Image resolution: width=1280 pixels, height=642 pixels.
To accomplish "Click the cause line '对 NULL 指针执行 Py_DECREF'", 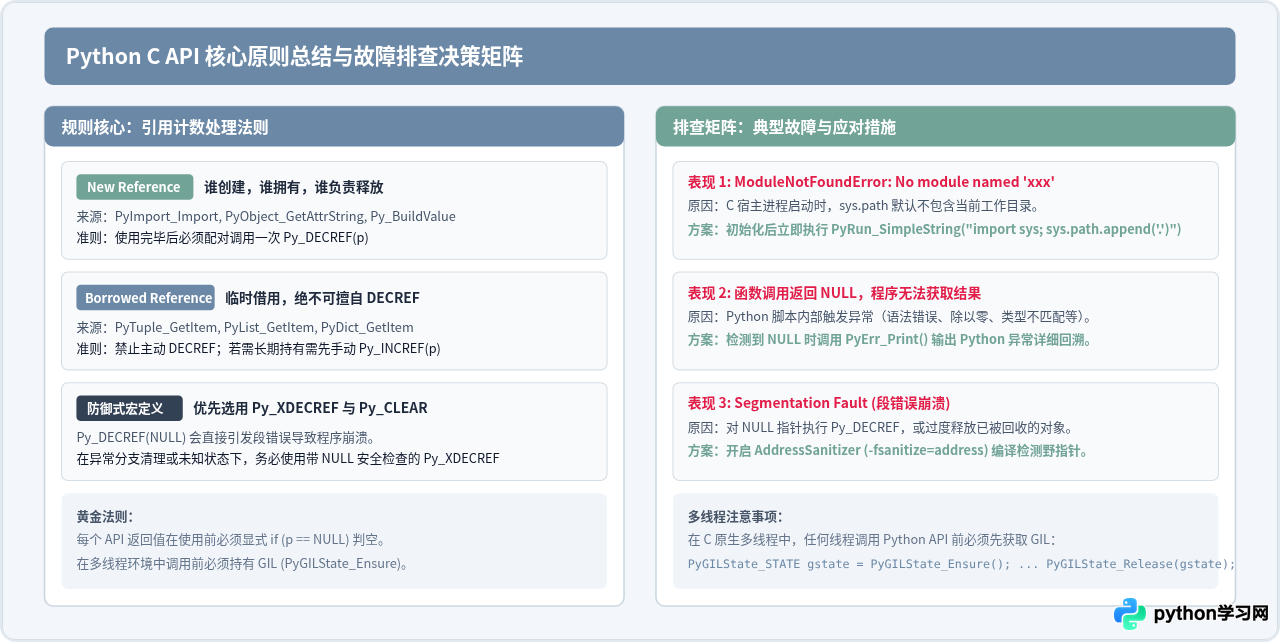I will coord(880,428).
